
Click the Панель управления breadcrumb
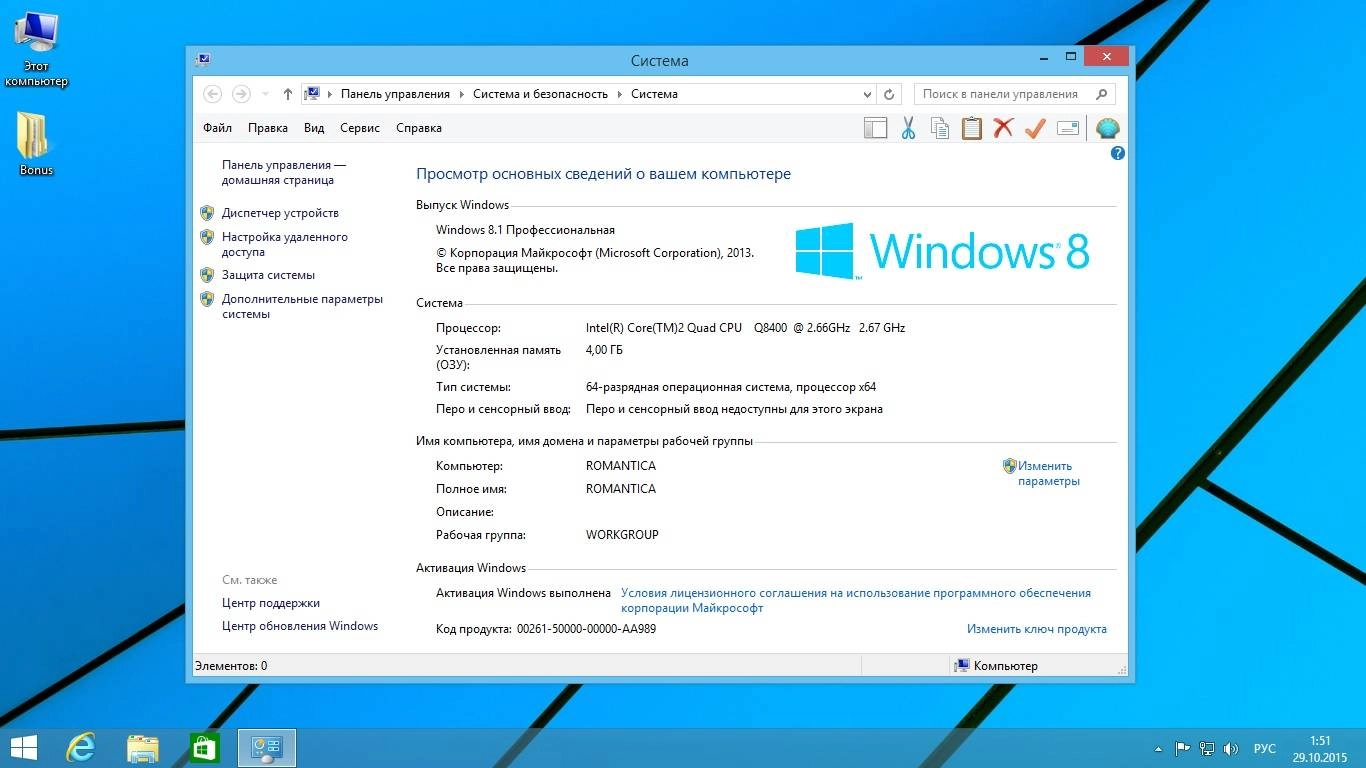[395, 94]
